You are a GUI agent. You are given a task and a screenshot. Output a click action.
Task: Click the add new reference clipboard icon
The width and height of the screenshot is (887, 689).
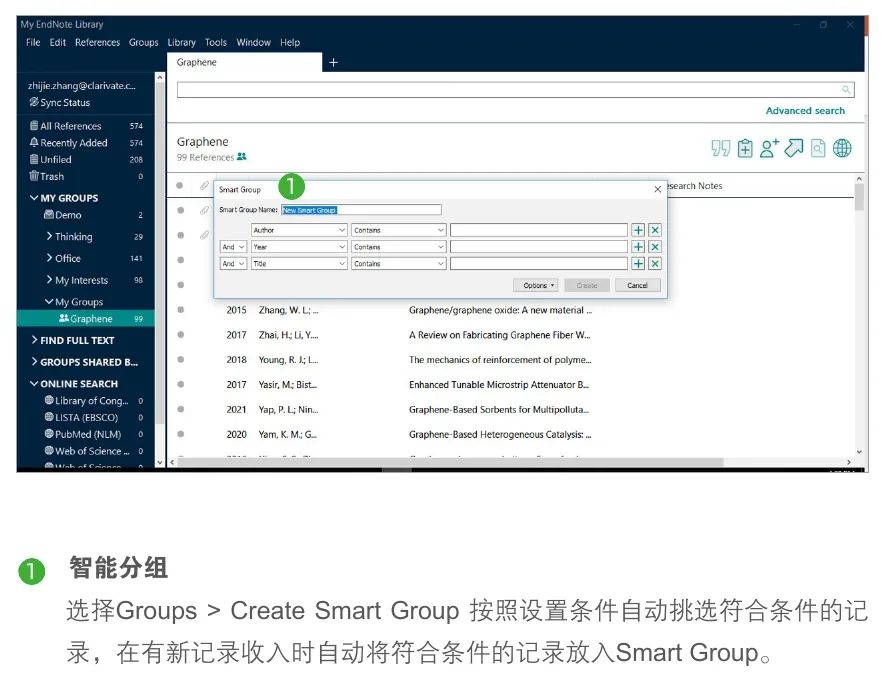[x=745, y=148]
